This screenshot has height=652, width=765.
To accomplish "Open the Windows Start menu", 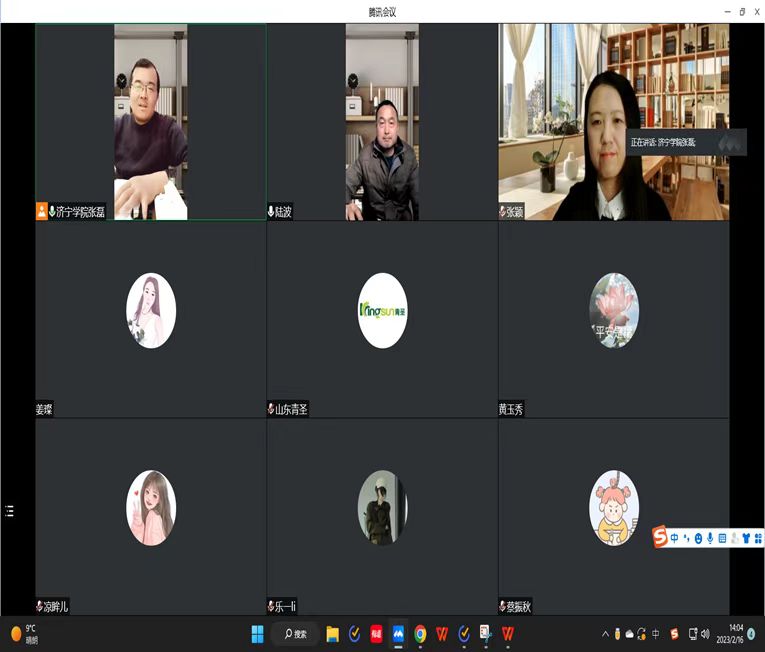I will pos(257,633).
